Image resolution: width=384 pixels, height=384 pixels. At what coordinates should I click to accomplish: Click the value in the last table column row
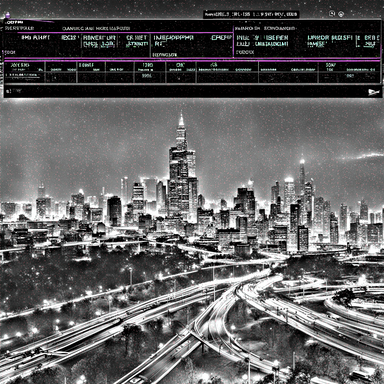[x=350, y=76]
